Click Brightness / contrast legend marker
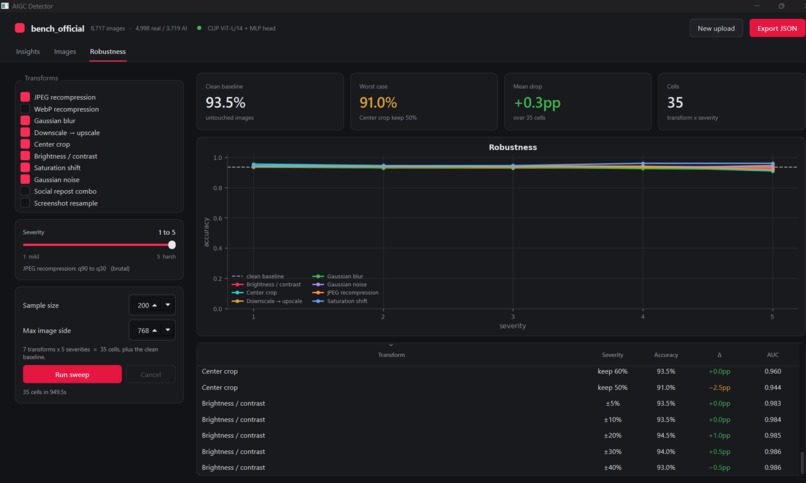Screen dimensions: 806x483 [237, 285]
